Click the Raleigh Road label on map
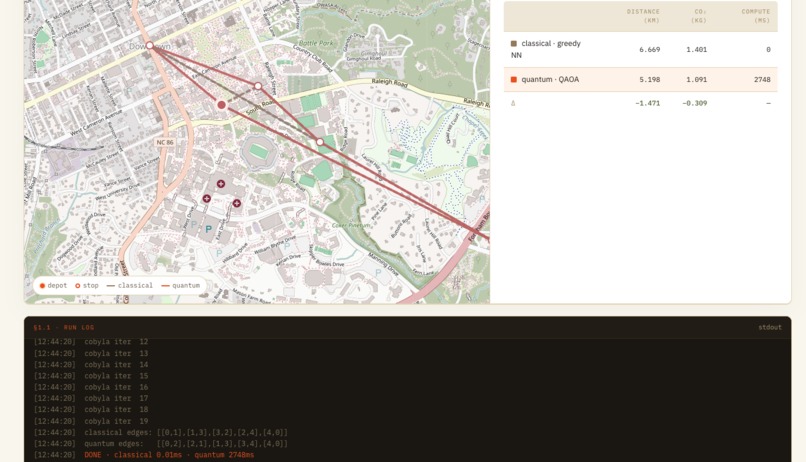The height and width of the screenshot is (462, 806). coord(389,82)
